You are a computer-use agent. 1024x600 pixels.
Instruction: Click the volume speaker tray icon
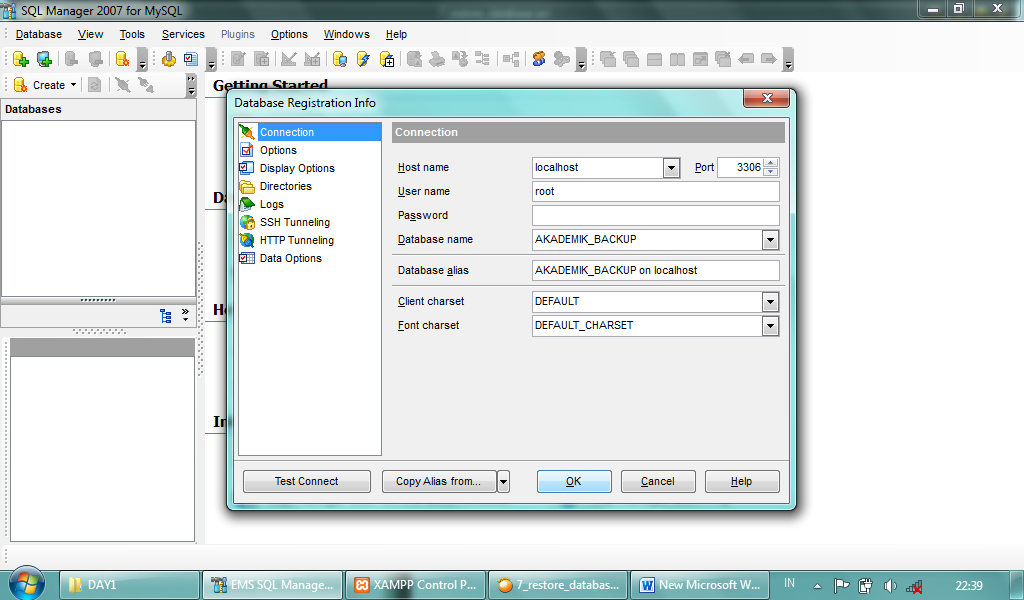click(889, 586)
